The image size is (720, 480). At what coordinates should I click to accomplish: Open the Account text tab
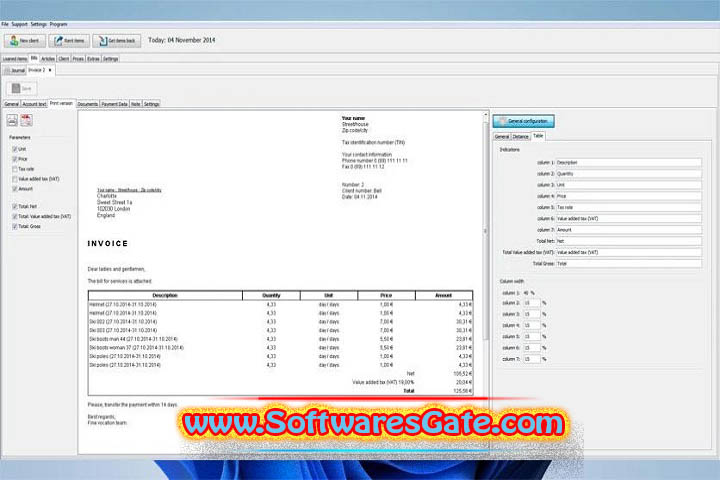pos(34,104)
